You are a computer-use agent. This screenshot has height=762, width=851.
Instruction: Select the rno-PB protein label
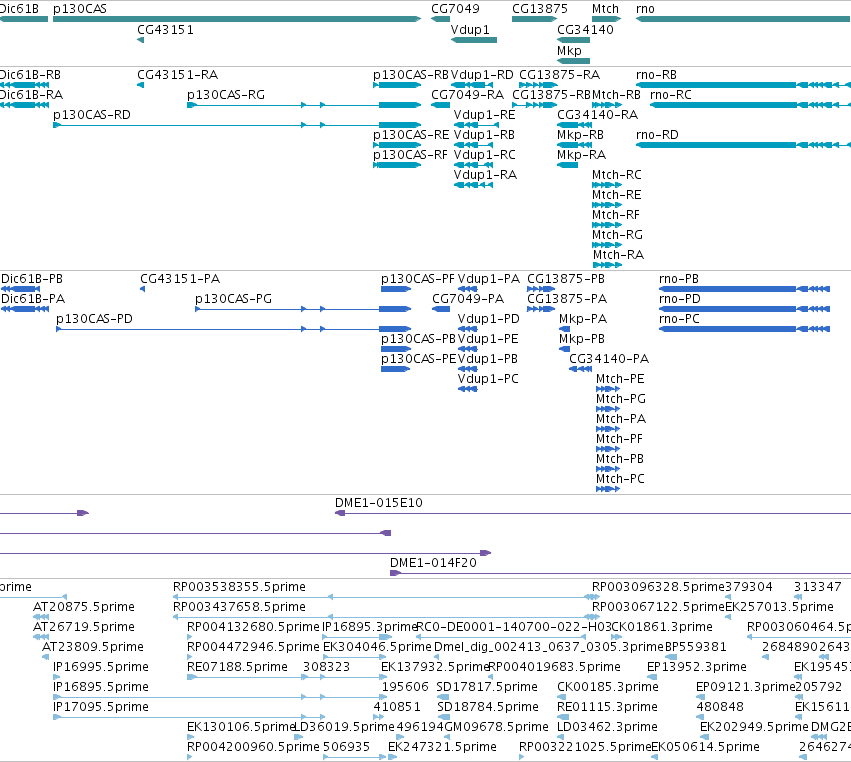click(x=679, y=279)
